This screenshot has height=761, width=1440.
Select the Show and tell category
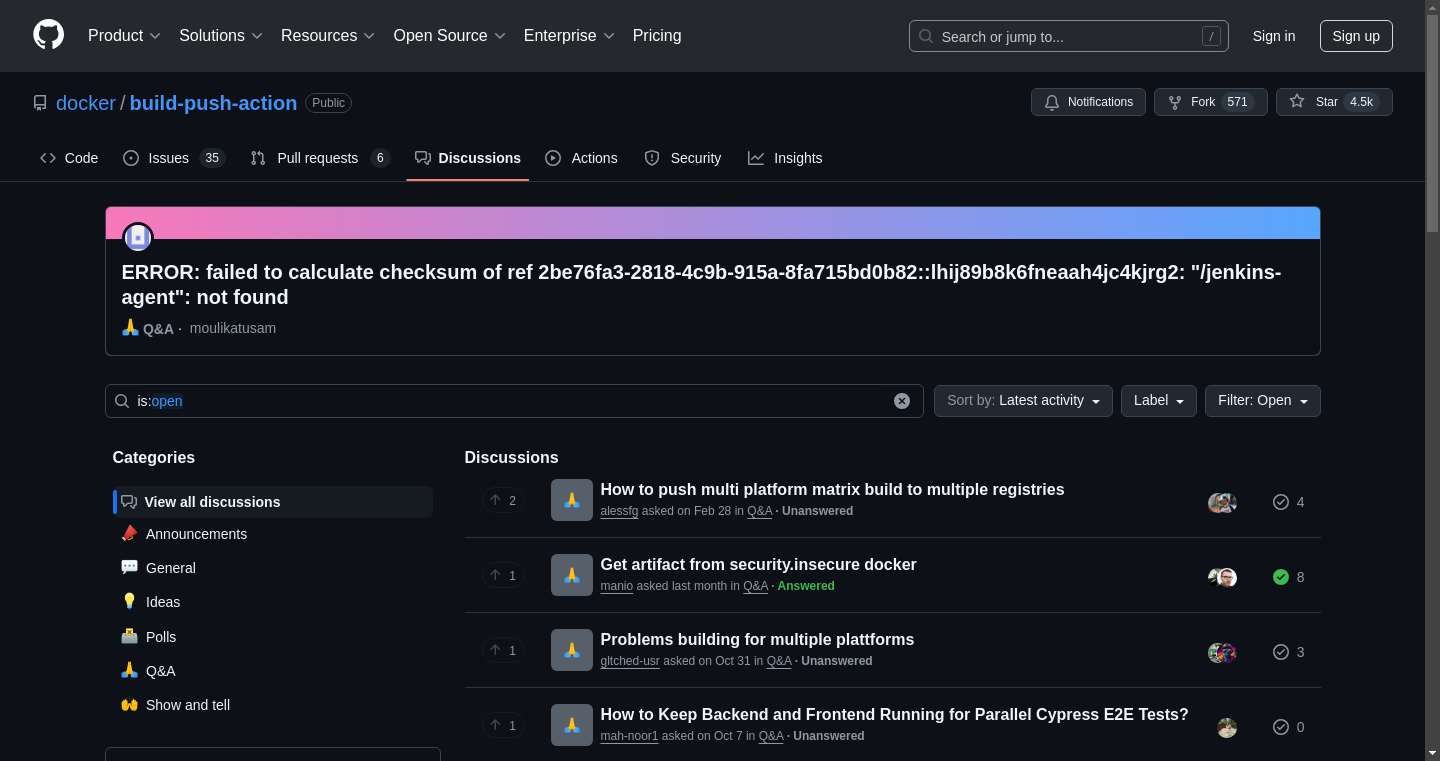tap(273, 705)
